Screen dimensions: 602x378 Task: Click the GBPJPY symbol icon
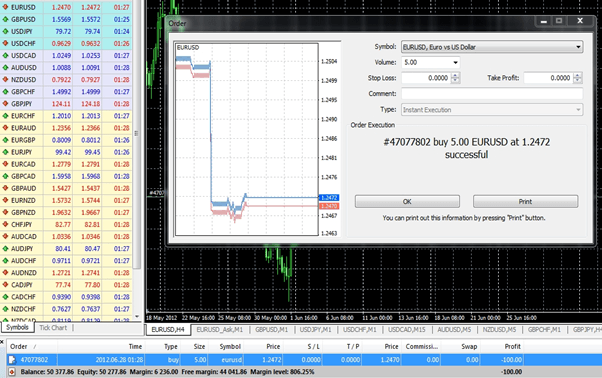coord(5,104)
